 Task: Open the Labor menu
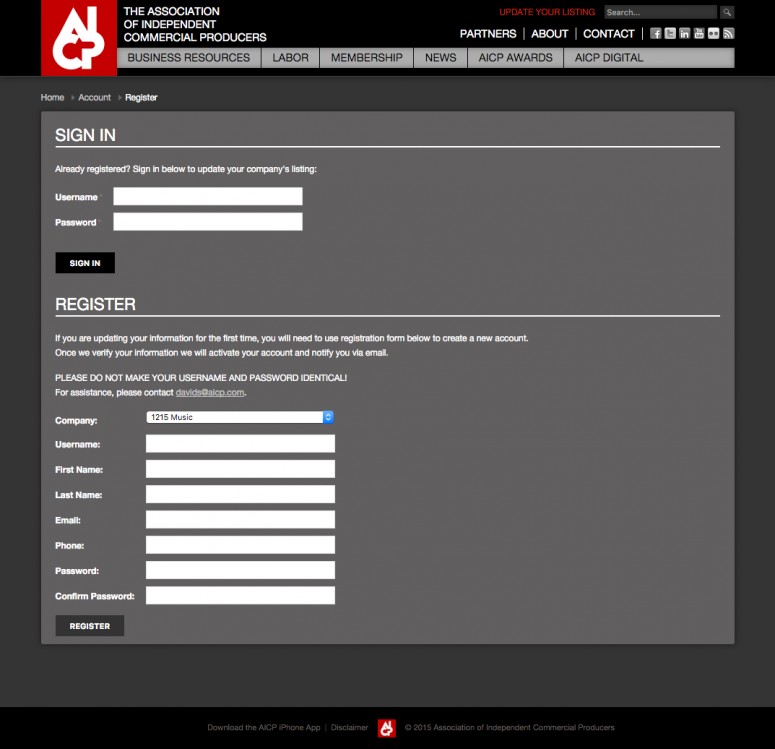click(291, 58)
